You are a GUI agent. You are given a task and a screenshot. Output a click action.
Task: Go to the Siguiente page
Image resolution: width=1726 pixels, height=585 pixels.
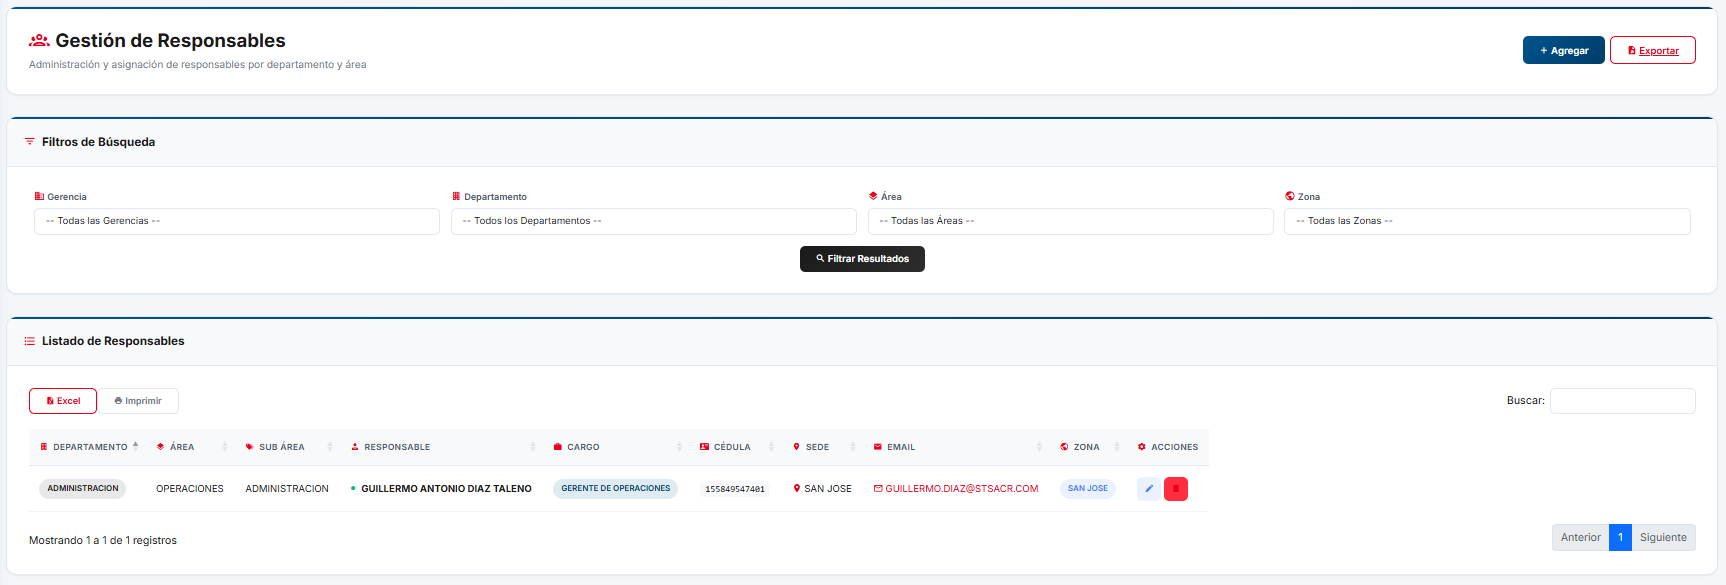click(x=1663, y=537)
